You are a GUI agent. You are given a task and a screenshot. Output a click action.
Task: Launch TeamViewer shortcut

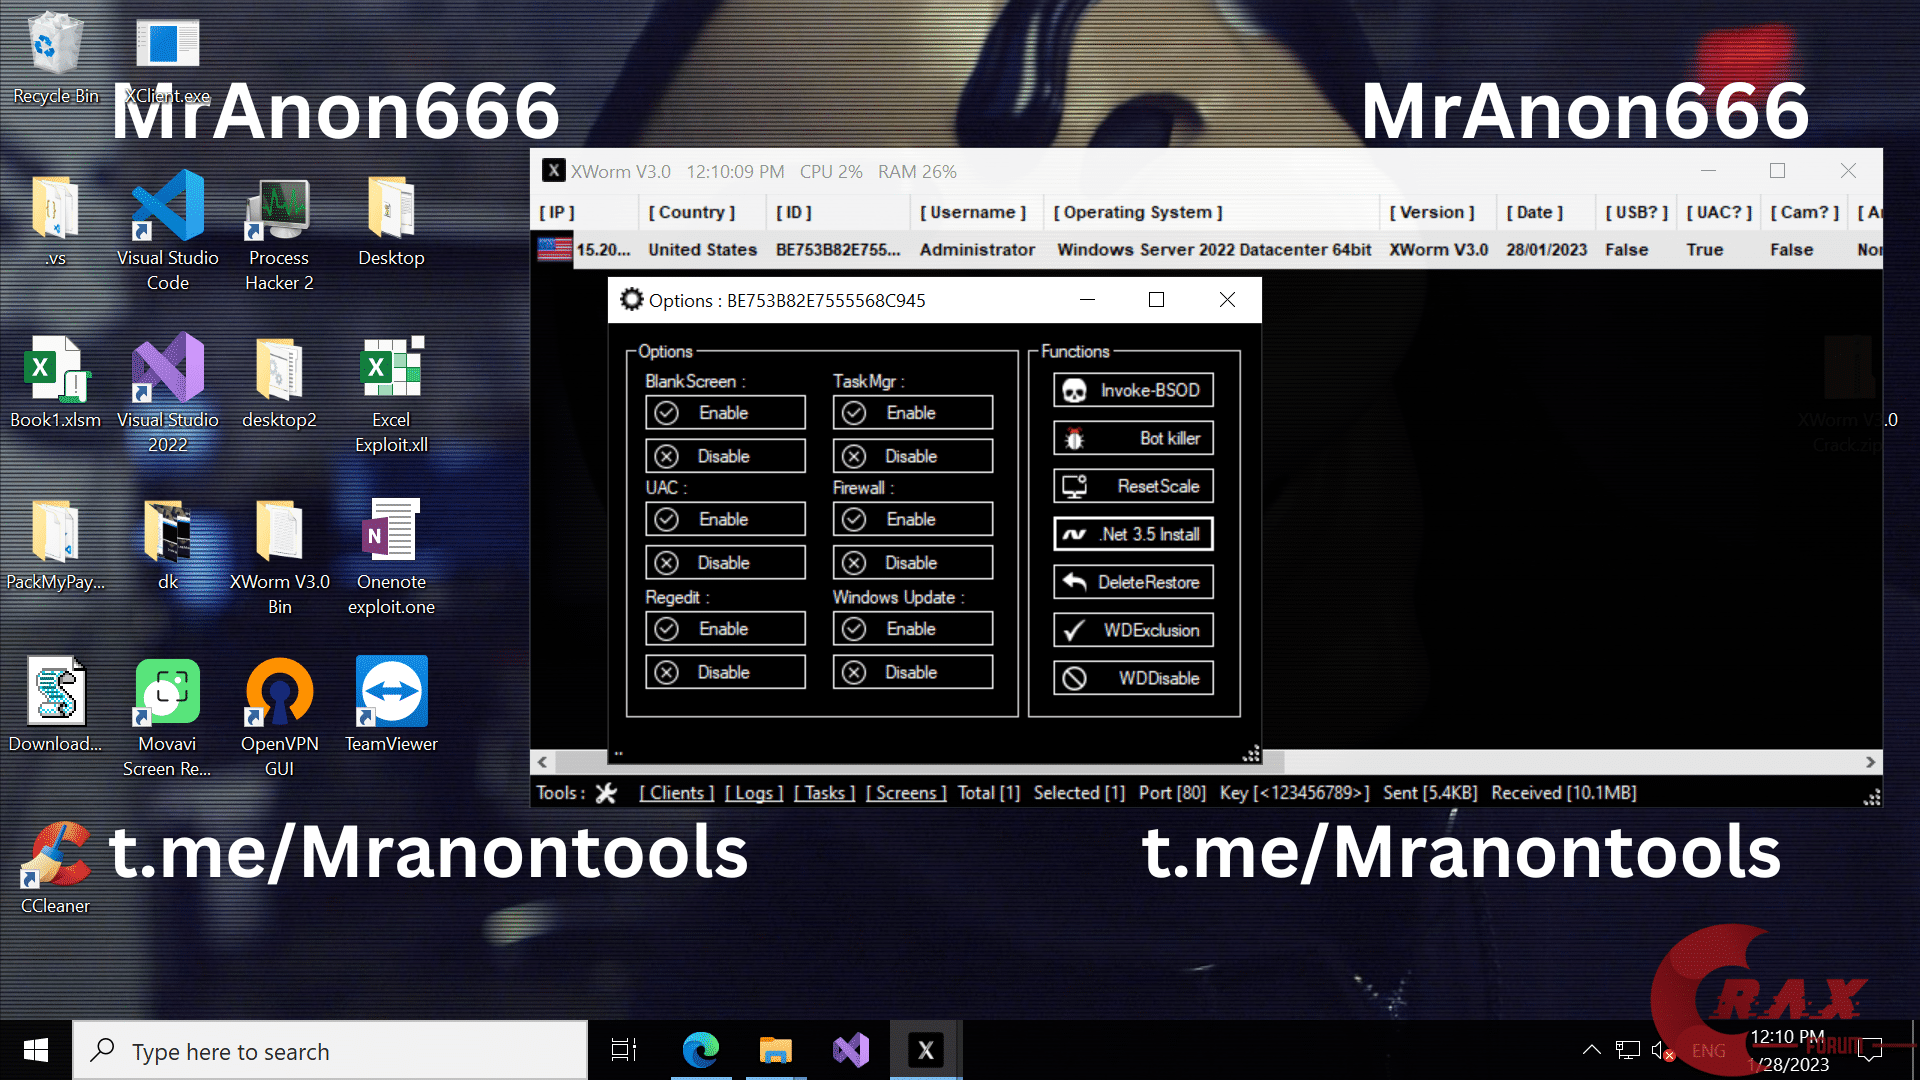[391, 706]
